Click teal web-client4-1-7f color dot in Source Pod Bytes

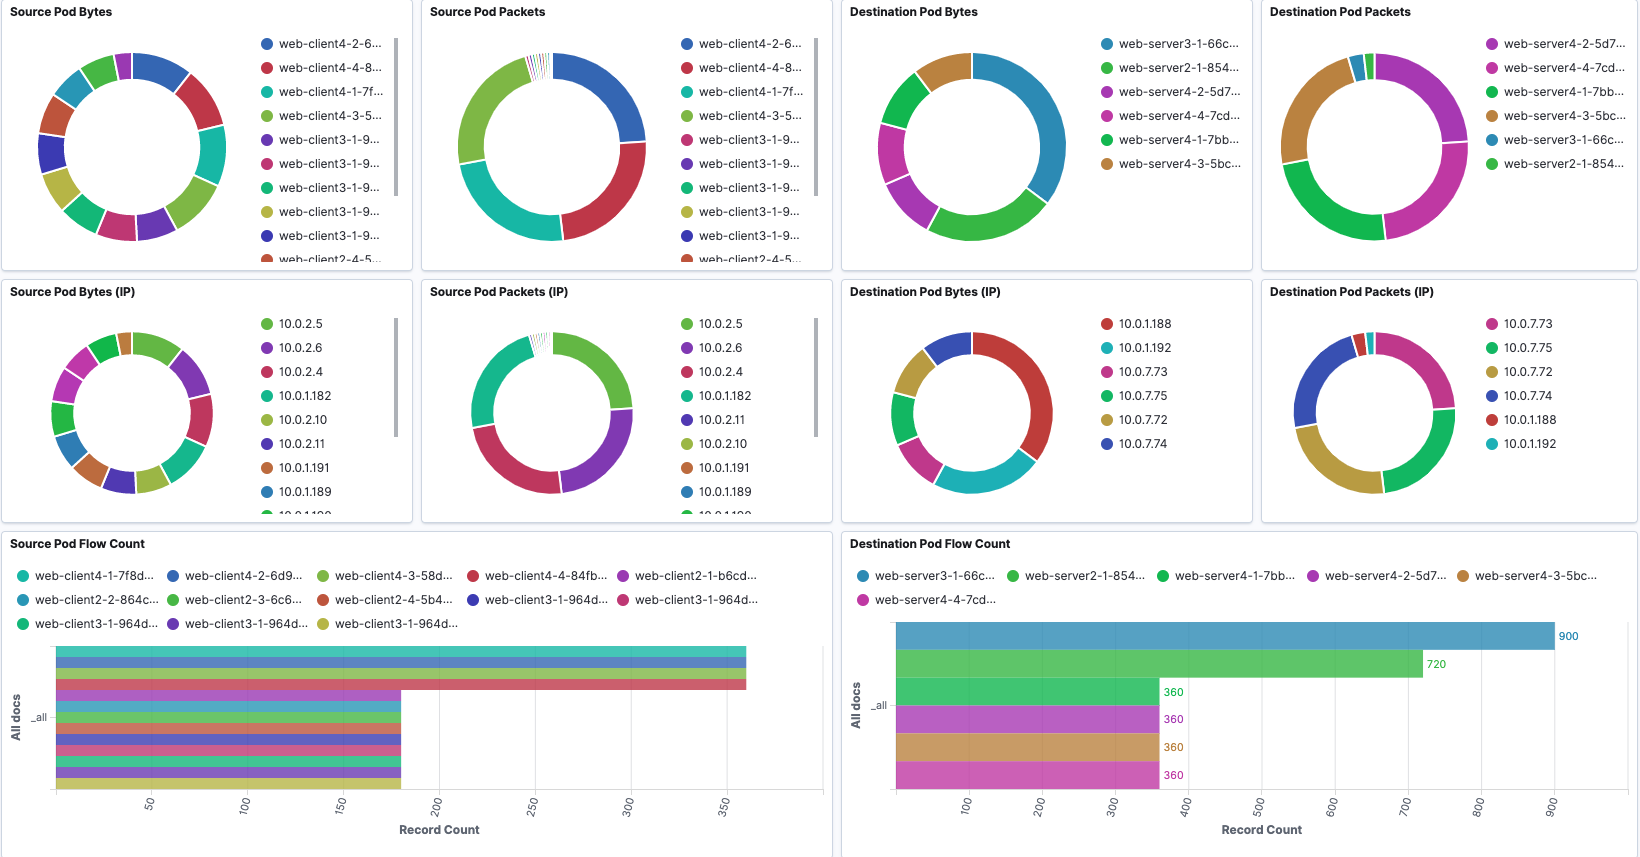267,92
